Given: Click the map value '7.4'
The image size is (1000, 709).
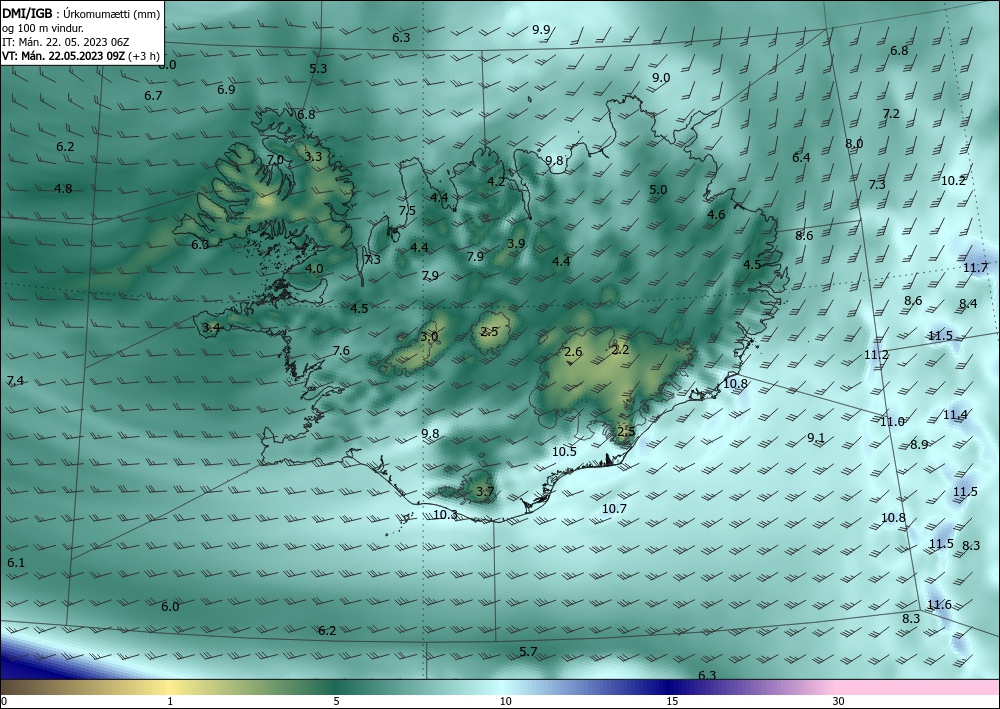Looking at the screenshot, I should (x=15, y=381).
